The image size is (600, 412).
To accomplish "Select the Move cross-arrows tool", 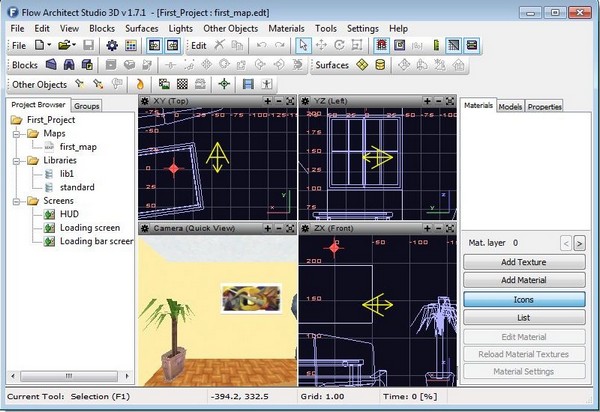I will click(x=321, y=45).
